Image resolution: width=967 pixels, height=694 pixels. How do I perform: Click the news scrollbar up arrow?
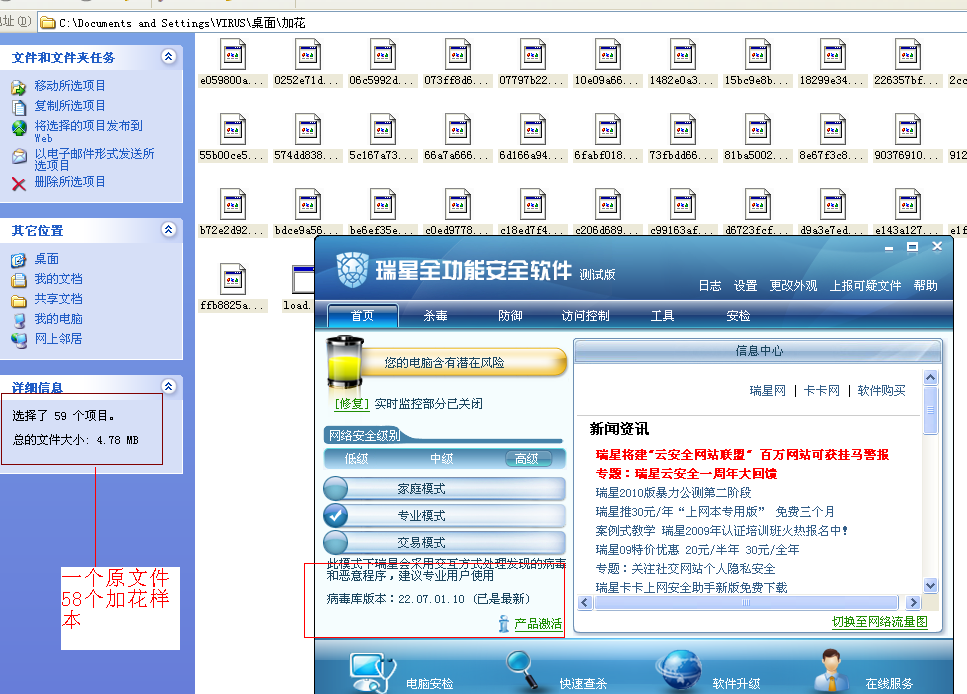[x=931, y=377]
